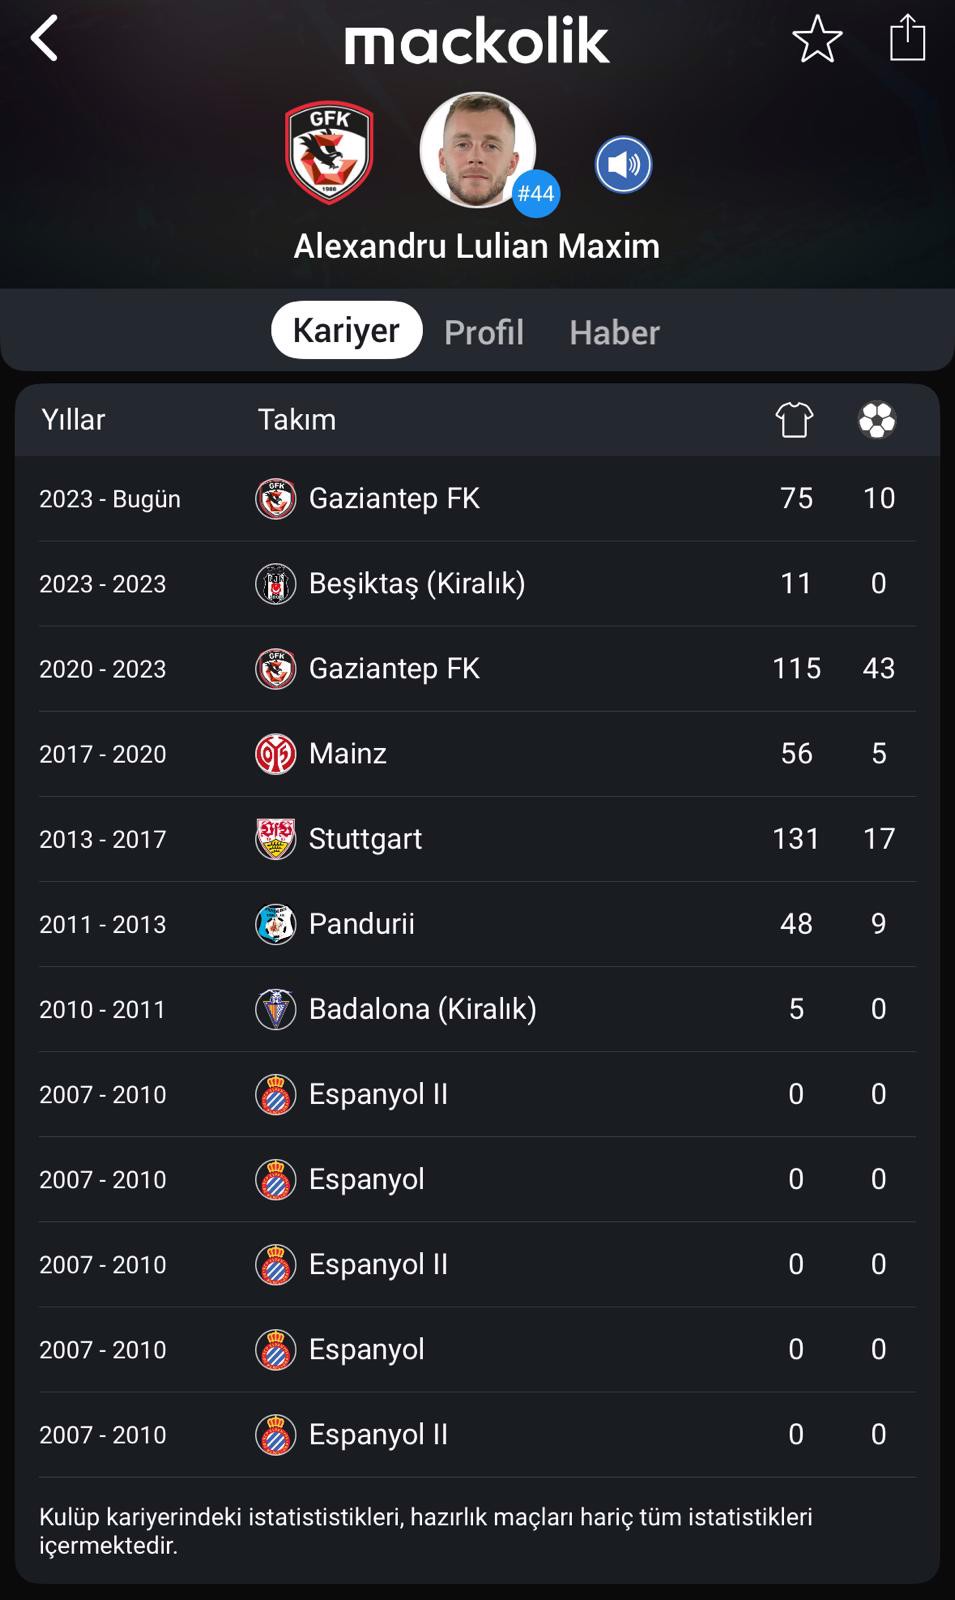This screenshot has width=955, height=1600.
Task: Tap the Pandurii club logo
Action: [x=275, y=924]
